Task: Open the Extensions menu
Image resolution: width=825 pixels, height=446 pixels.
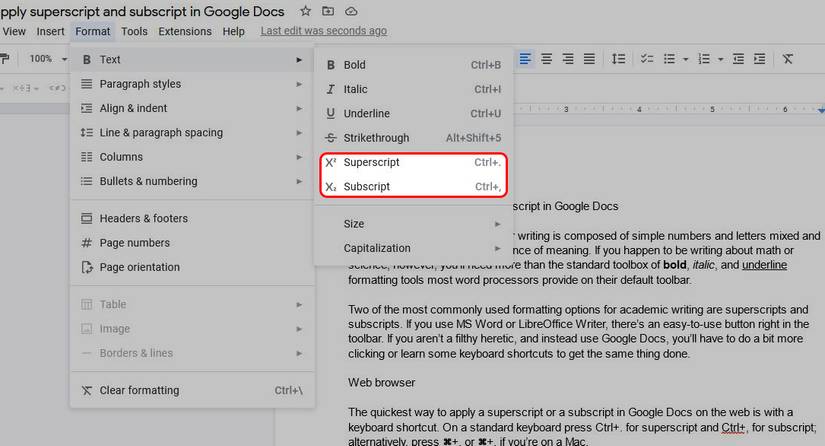Action: tap(185, 31)
